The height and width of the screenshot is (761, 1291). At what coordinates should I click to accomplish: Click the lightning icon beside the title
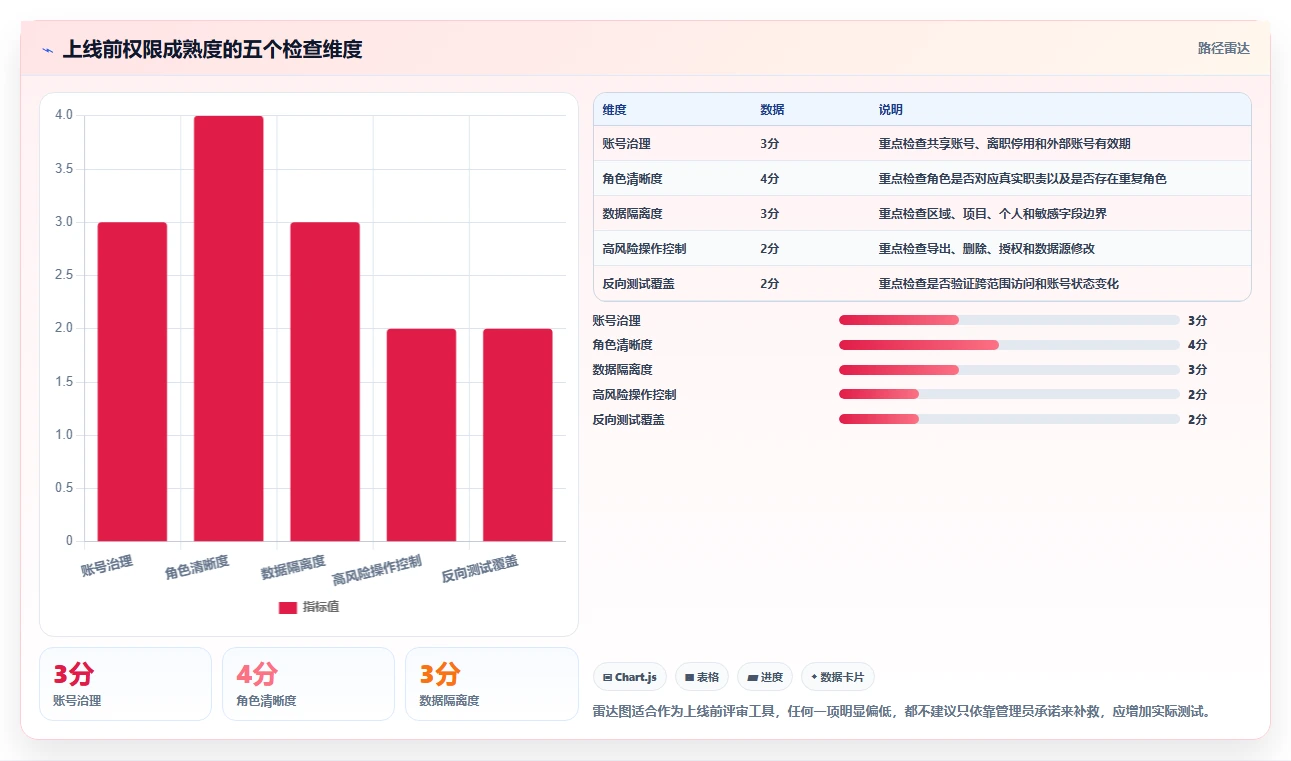coord(47,50)
